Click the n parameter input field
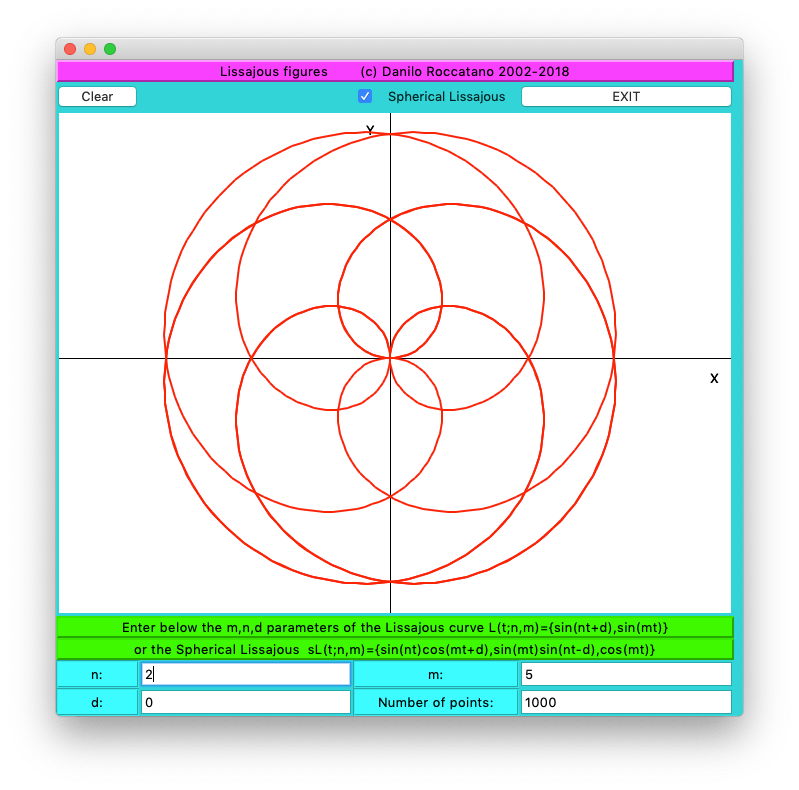799x790 pixels. [x=246, y=675]
